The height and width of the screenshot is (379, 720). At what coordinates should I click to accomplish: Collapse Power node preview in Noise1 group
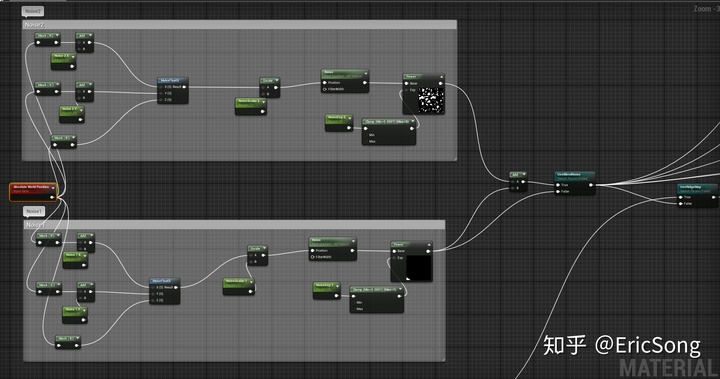coord(429,244)
